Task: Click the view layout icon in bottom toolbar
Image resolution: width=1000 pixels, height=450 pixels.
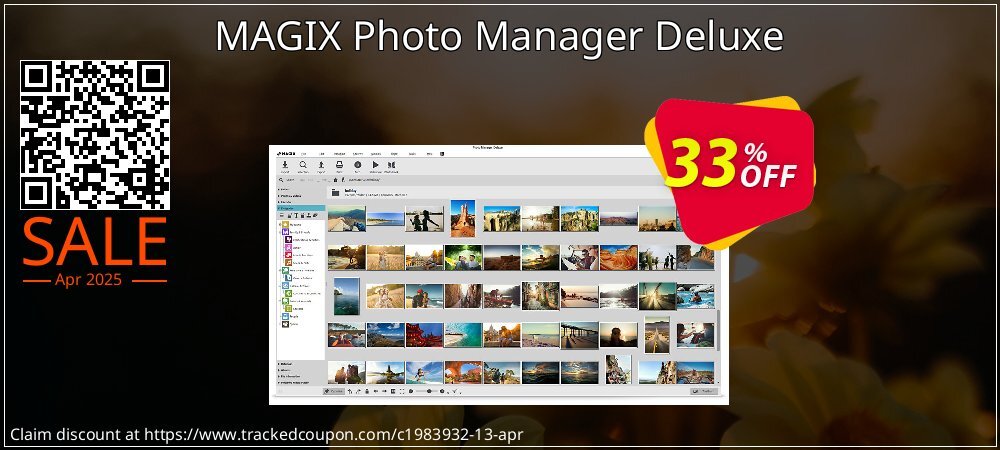Action: pyautogui.click(x=393, y=391)
